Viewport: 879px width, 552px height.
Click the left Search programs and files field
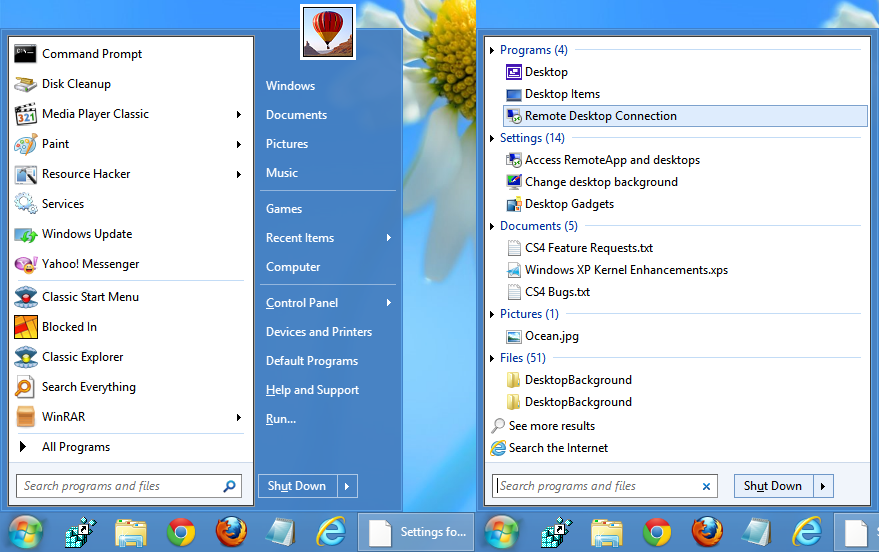click(x=129, y=486)
